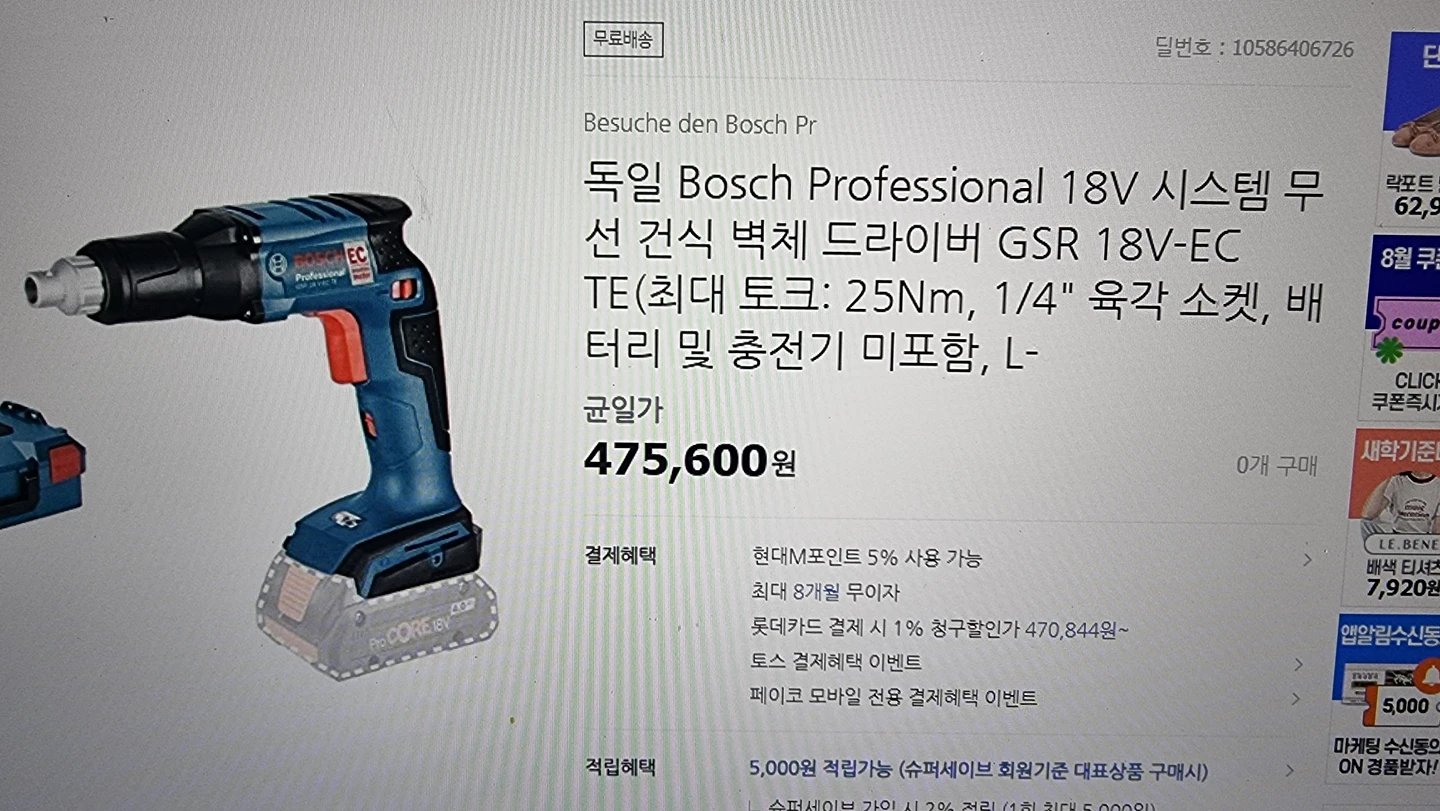The height and width of the screenshot is (811, 1440).
Task: Click the bell icon on app notification banner
Action: [1426, 678]
